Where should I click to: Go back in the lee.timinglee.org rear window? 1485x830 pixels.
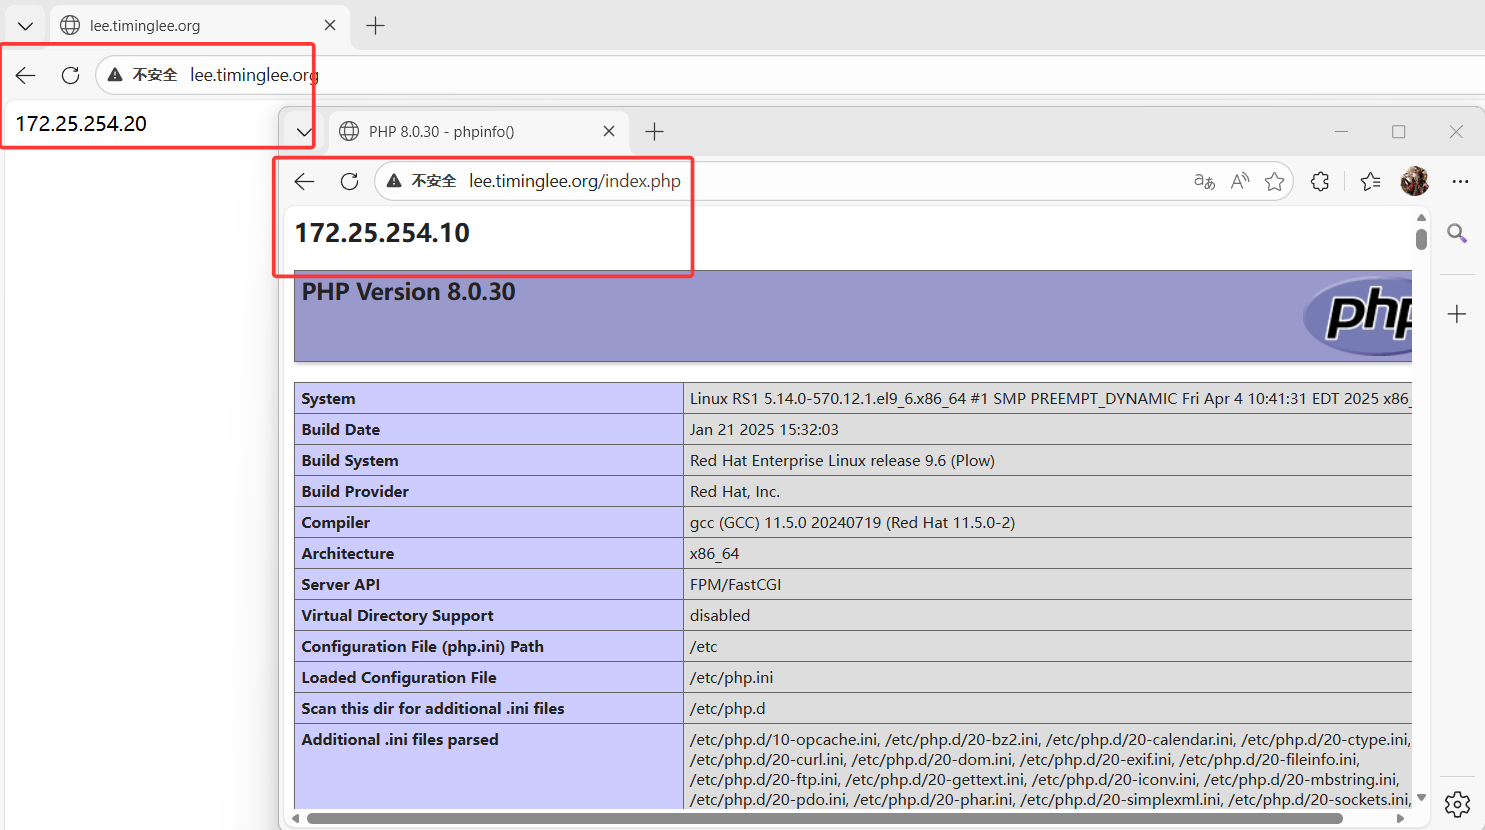point(26,75)
